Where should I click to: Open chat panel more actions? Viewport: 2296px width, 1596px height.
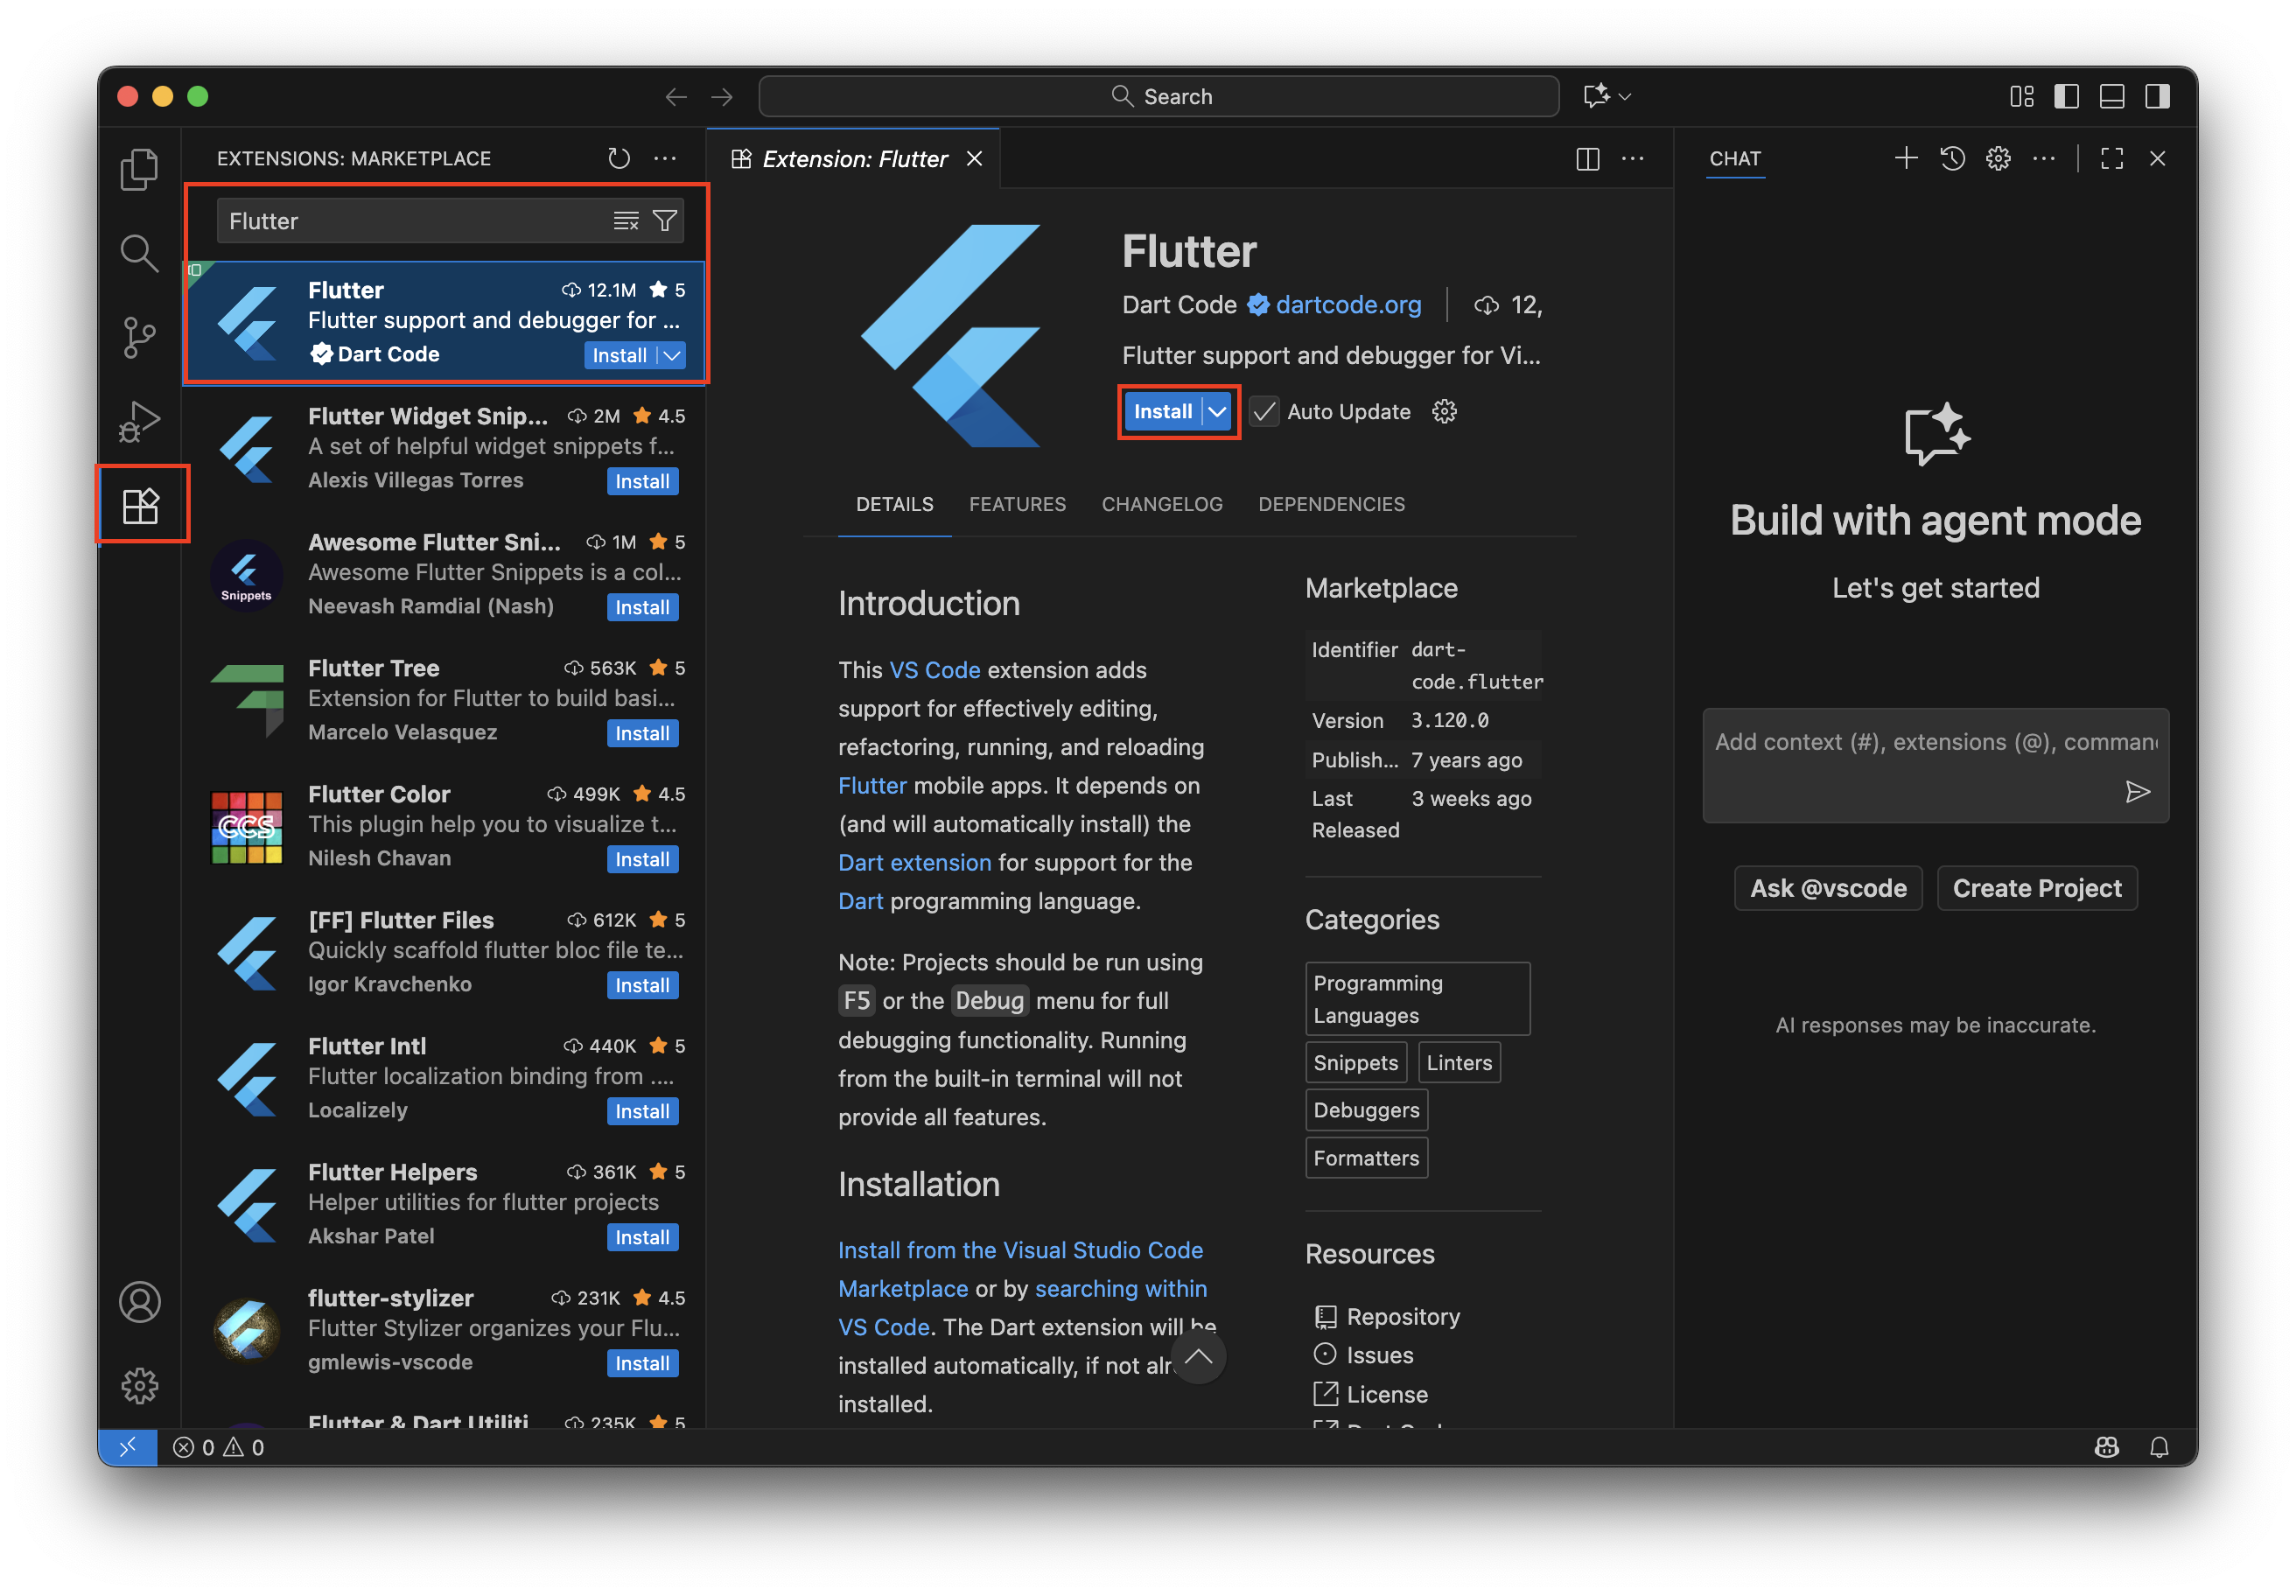click(x=2044, y=158)
